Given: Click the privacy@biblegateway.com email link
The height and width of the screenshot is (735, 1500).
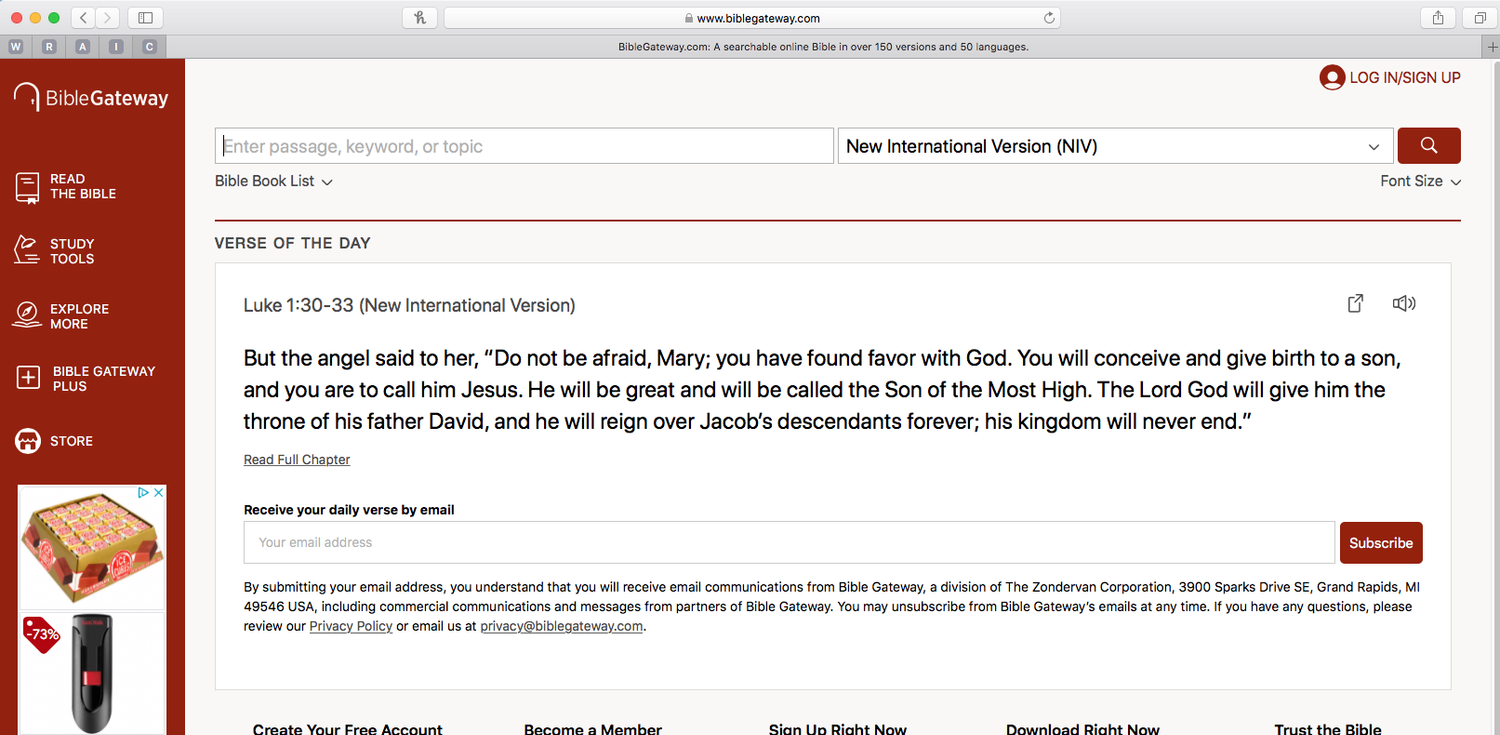Looking at the screenshot, I should 561,627.
